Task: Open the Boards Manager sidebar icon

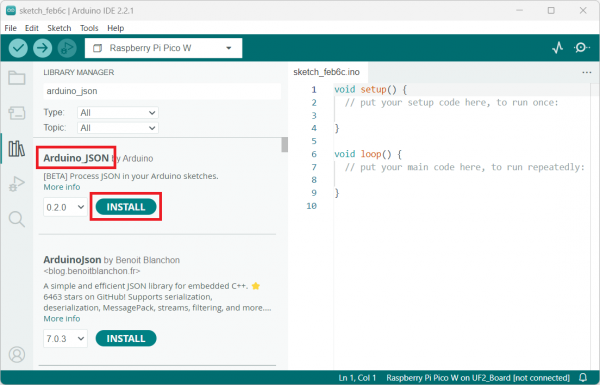Action: pyautogui.click(x=17, y=113)
